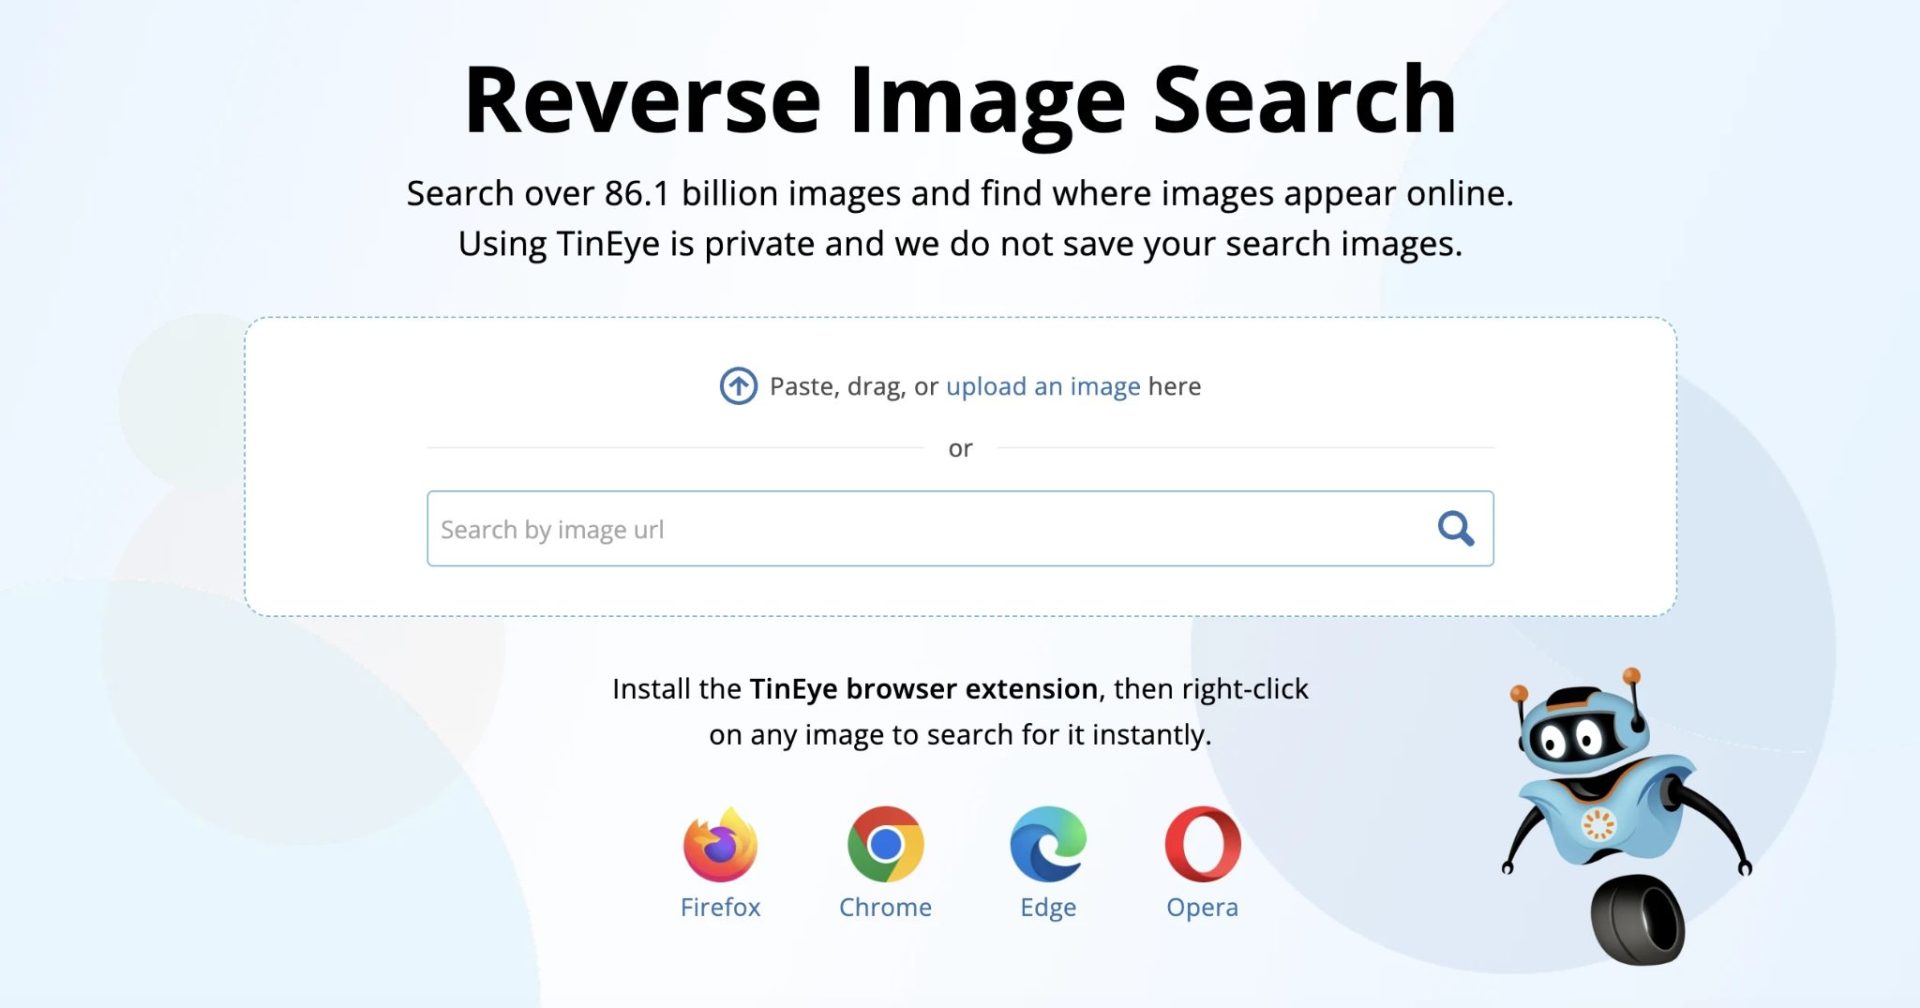The width and height of the screenshot is (1920, 1008).
Task: Select the Chrome browser logo
Action: pyautogui.click(x=885, y=845)
